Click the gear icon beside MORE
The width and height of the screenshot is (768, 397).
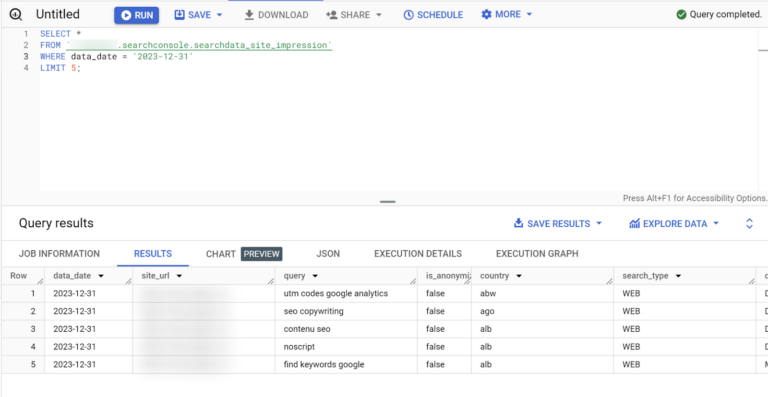[486, 14]
